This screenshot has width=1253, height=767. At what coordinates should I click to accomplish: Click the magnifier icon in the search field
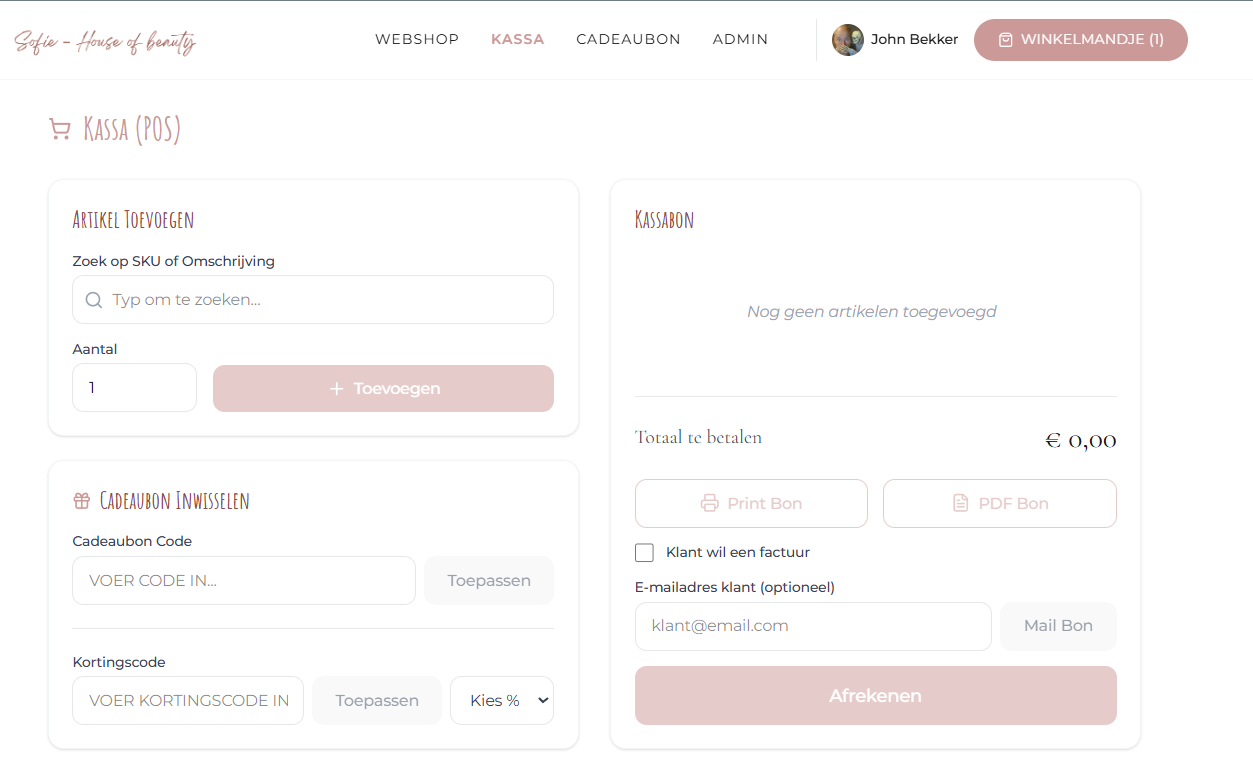click(94, 300)
